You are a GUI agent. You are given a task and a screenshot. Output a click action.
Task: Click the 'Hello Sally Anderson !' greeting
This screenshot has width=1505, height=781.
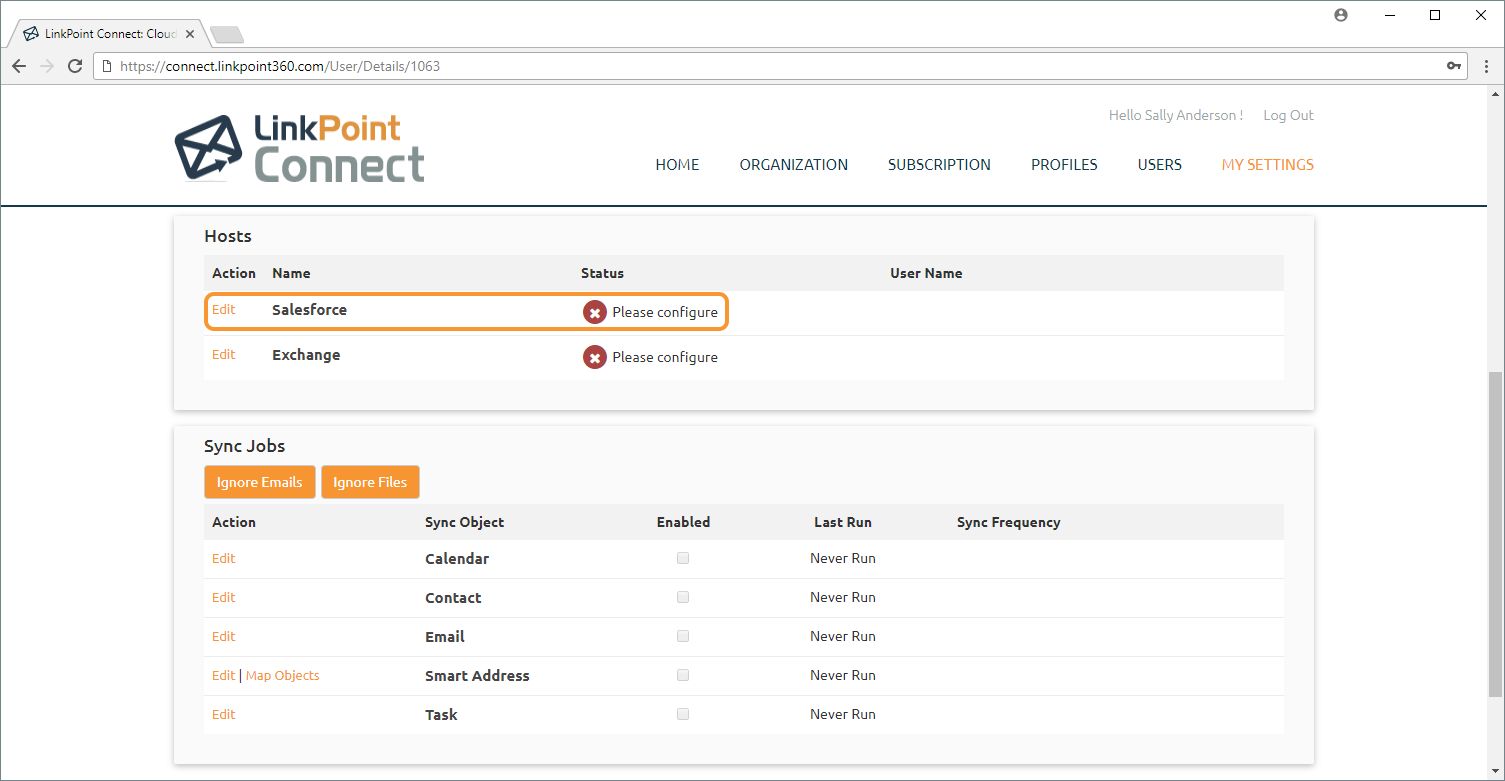pyautogui.click(x=1176, y=115)
